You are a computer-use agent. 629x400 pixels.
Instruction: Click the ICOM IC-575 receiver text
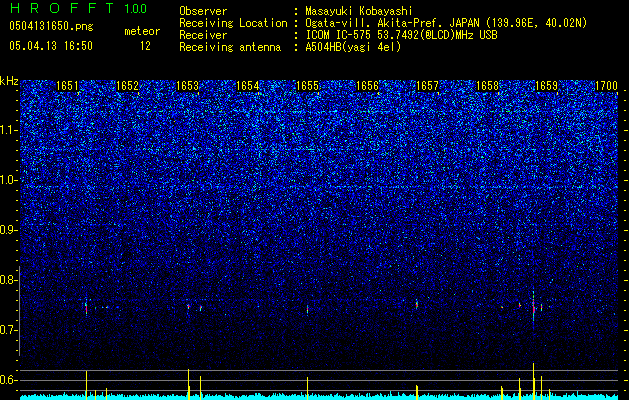[x=401, y=35]
